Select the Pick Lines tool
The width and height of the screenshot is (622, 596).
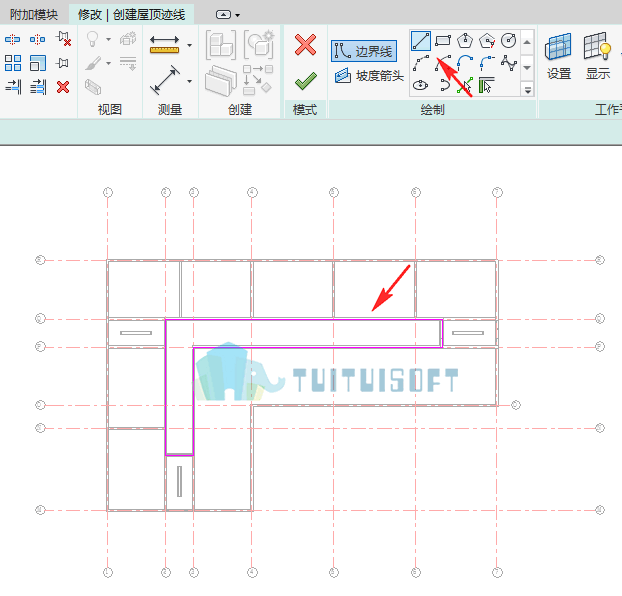coord(465,85)
